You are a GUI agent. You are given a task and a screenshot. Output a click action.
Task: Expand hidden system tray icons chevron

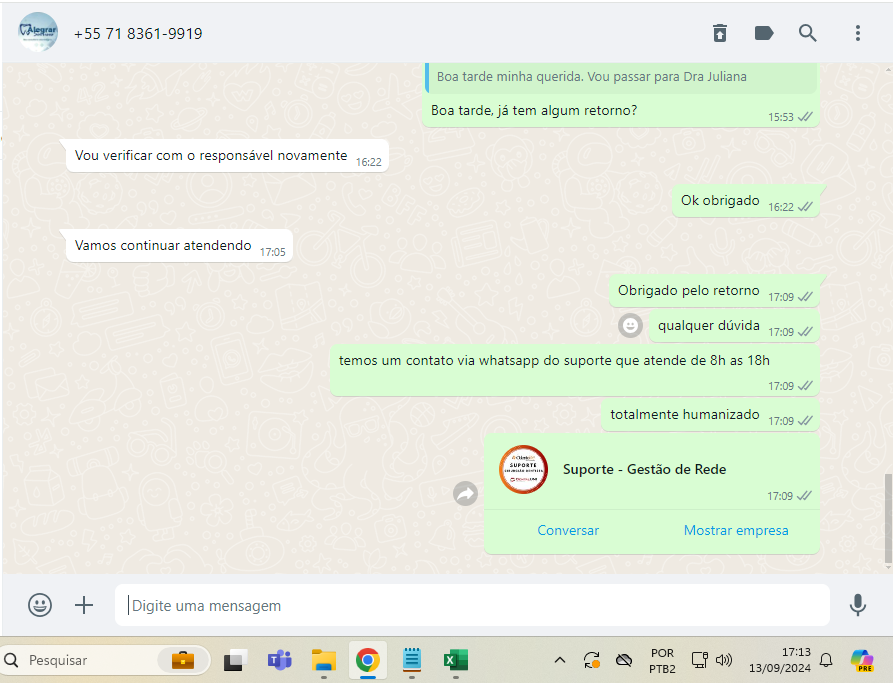coord(560,660)
